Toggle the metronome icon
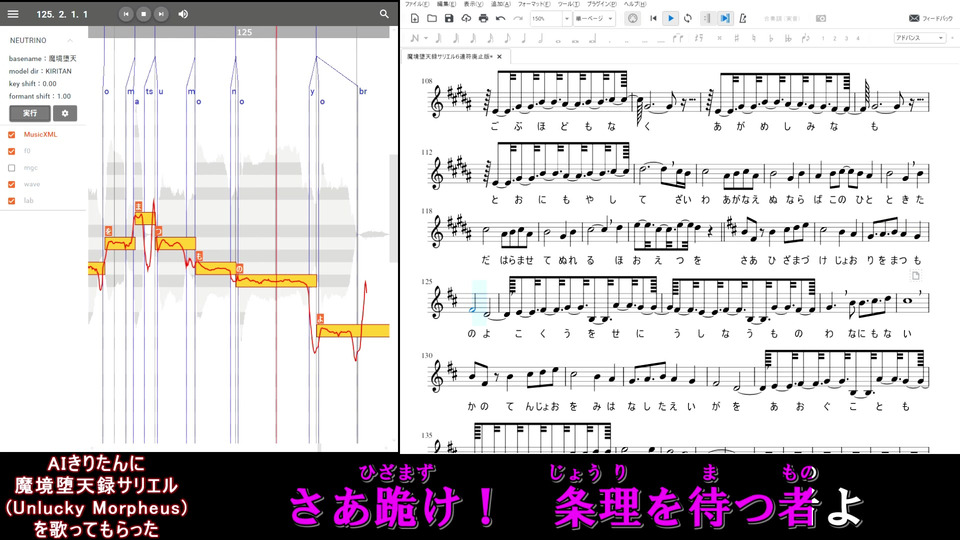The height and width of the screenshot is (540, 960). tap(743, 18)
